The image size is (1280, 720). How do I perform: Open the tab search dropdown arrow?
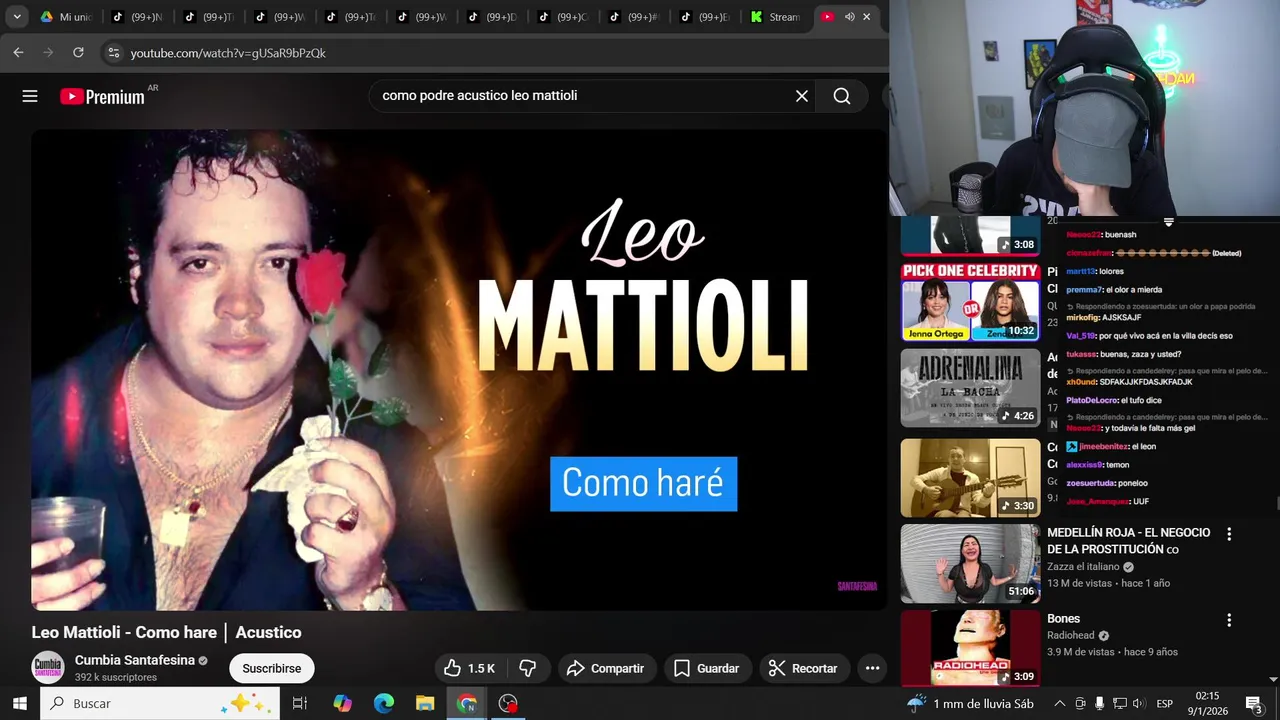tap(17, 17)
